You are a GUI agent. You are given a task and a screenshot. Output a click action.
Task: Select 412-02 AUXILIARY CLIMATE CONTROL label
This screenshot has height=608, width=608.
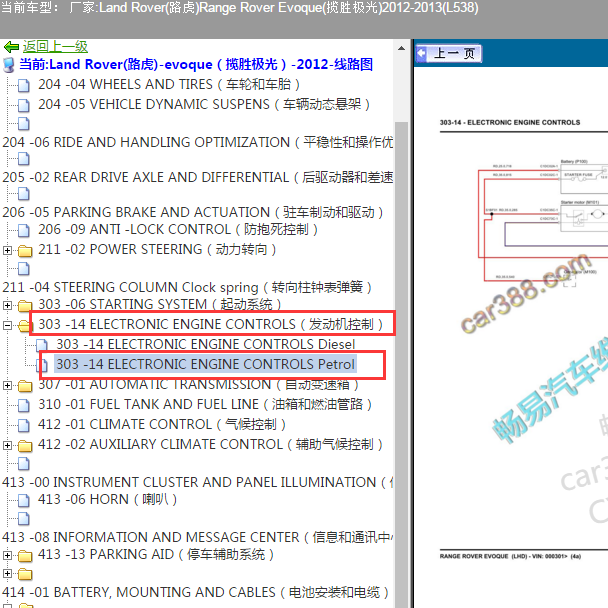210,444
